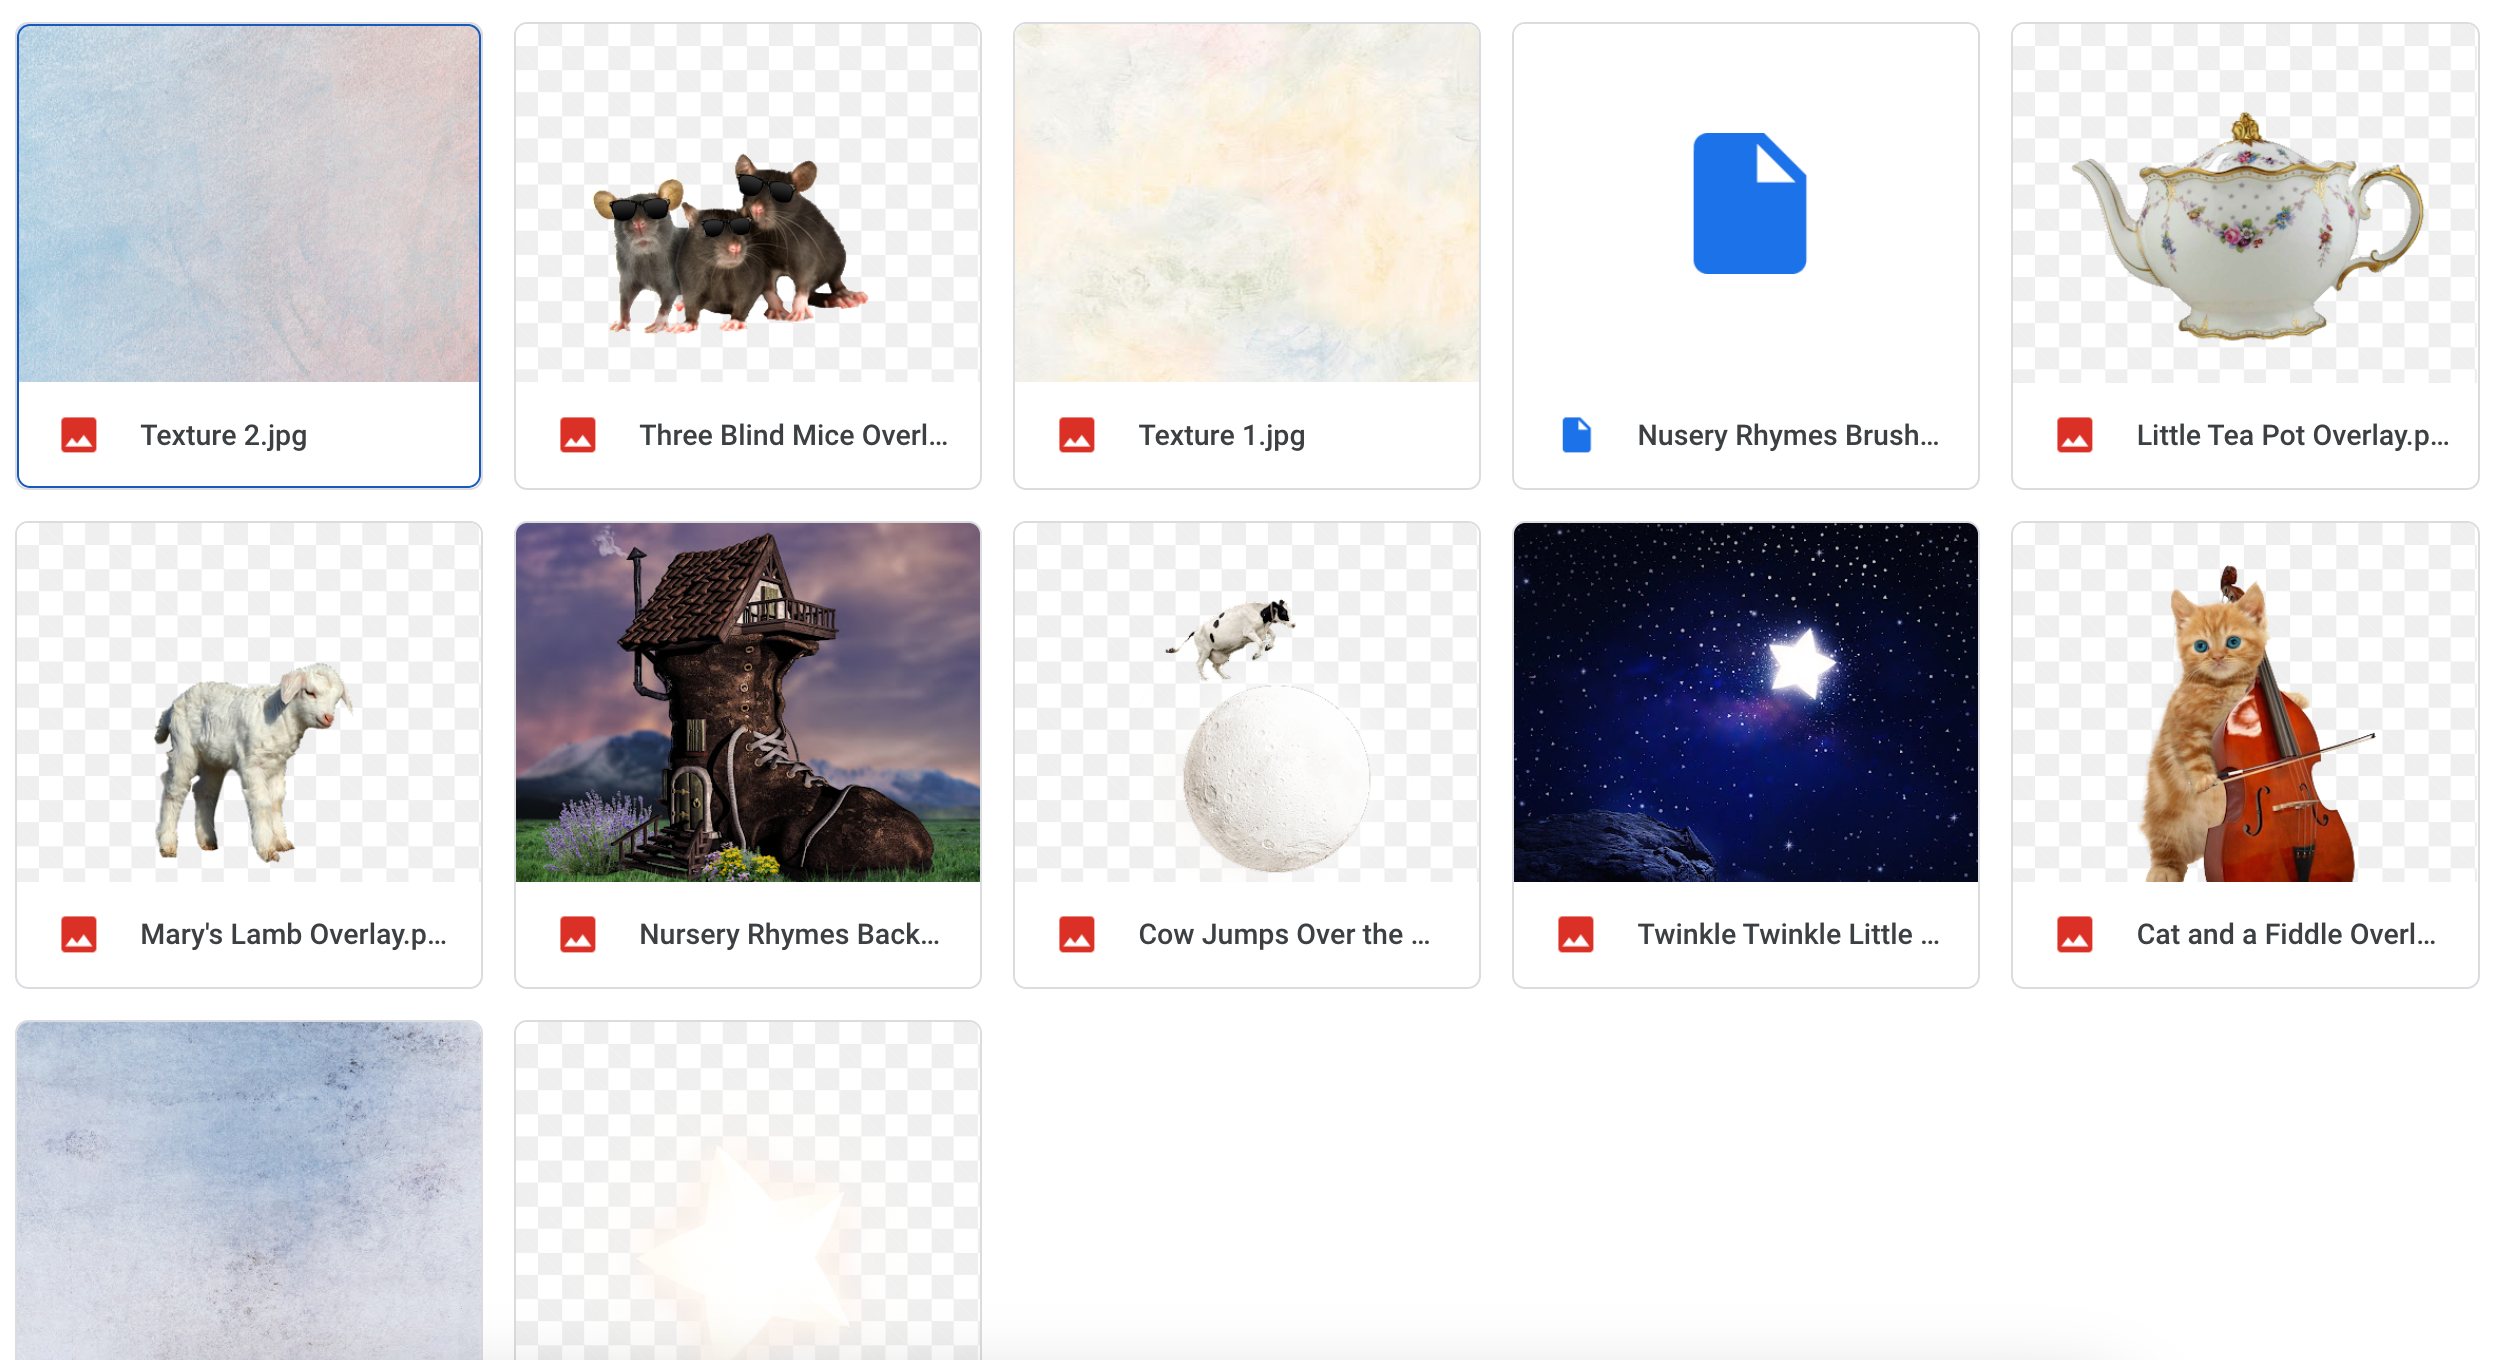Click the image icon beside Little Tea Pot Overlay

[2075, 435]
